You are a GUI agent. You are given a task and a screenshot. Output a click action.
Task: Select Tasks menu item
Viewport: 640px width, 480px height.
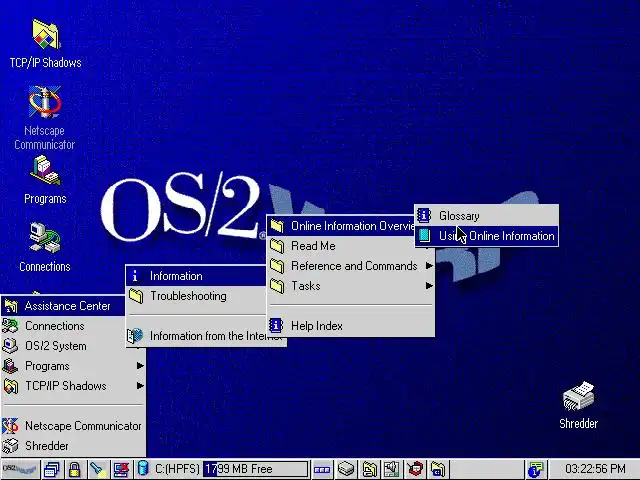pyautogui.click(x=351, y=286)
